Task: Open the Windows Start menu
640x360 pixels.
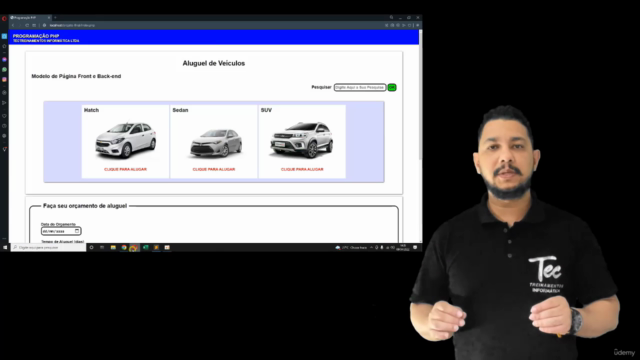Action: pyautogui.click(x=5, y=247)
